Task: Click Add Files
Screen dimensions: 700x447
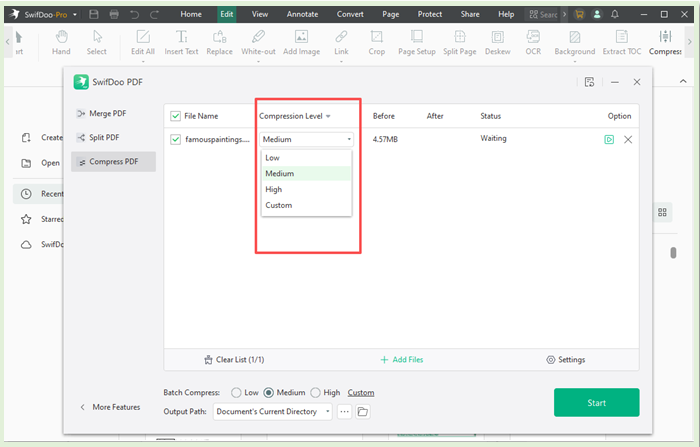Action: (x=401, y=359)
